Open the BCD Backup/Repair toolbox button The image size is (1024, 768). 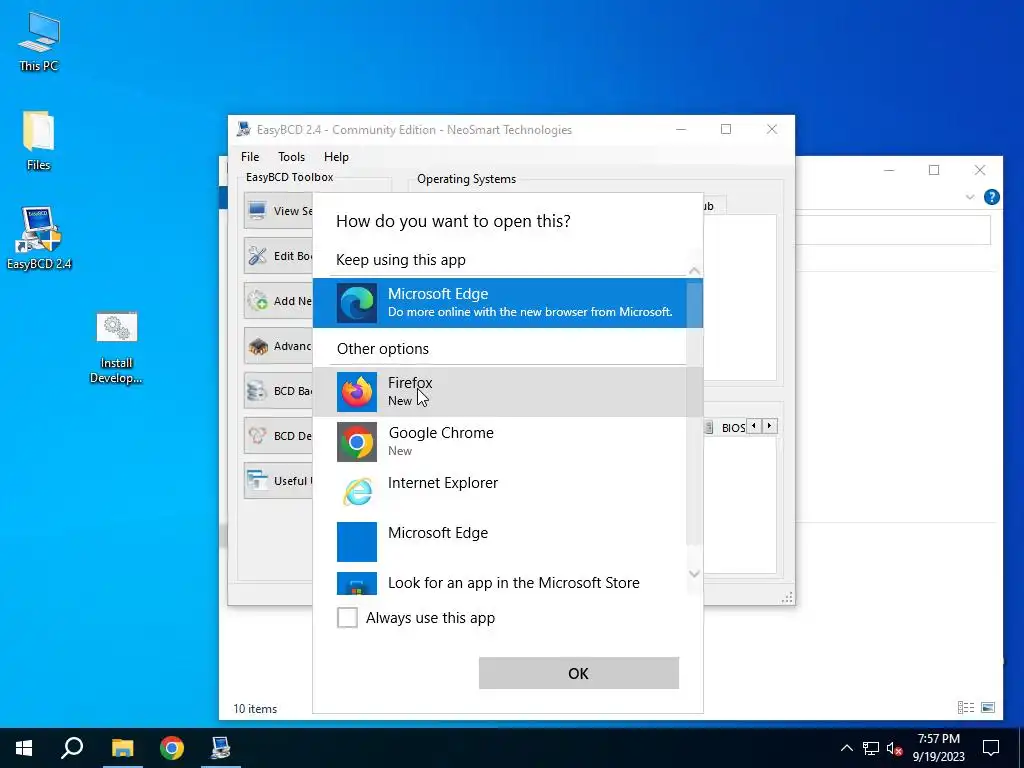point(279,391)
